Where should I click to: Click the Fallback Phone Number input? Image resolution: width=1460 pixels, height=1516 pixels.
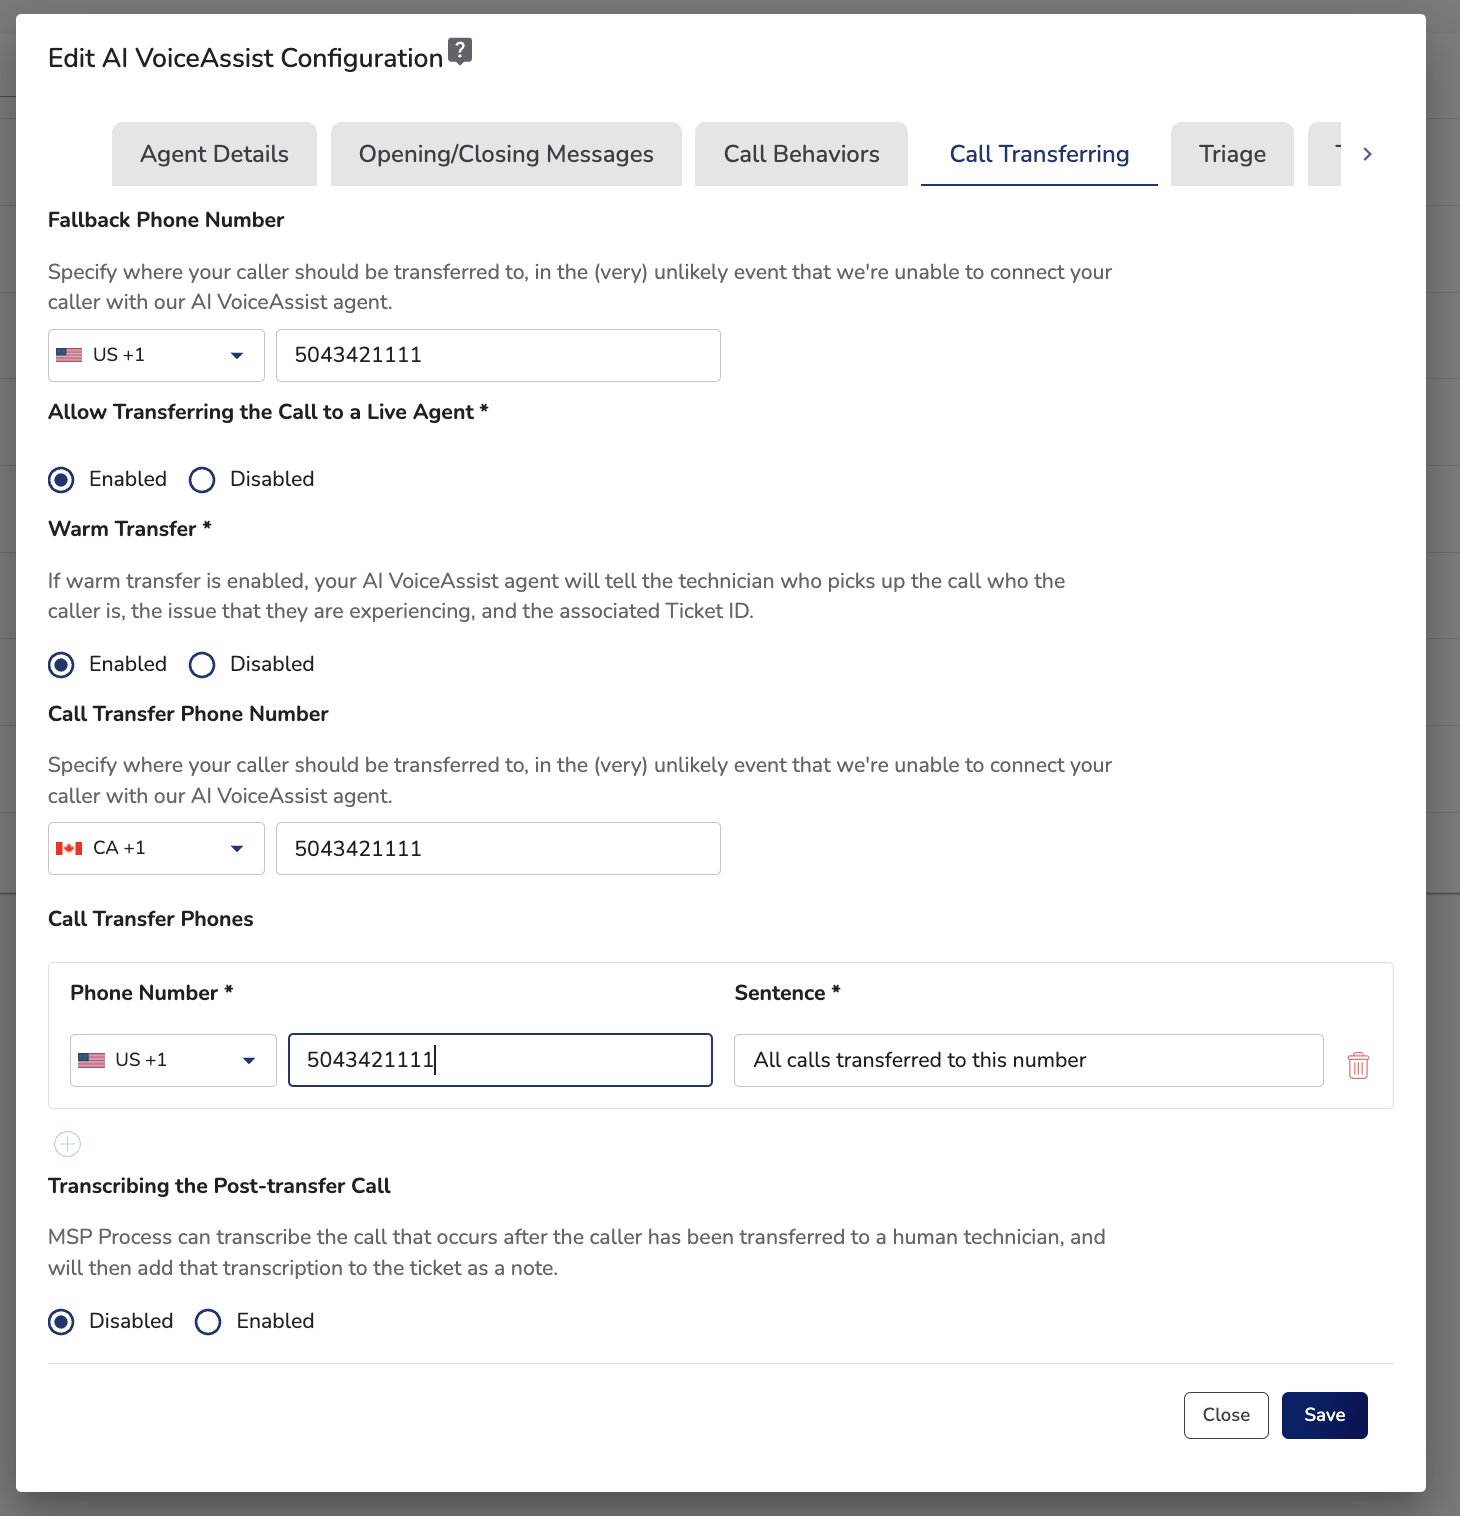click(x=498, y=355)
